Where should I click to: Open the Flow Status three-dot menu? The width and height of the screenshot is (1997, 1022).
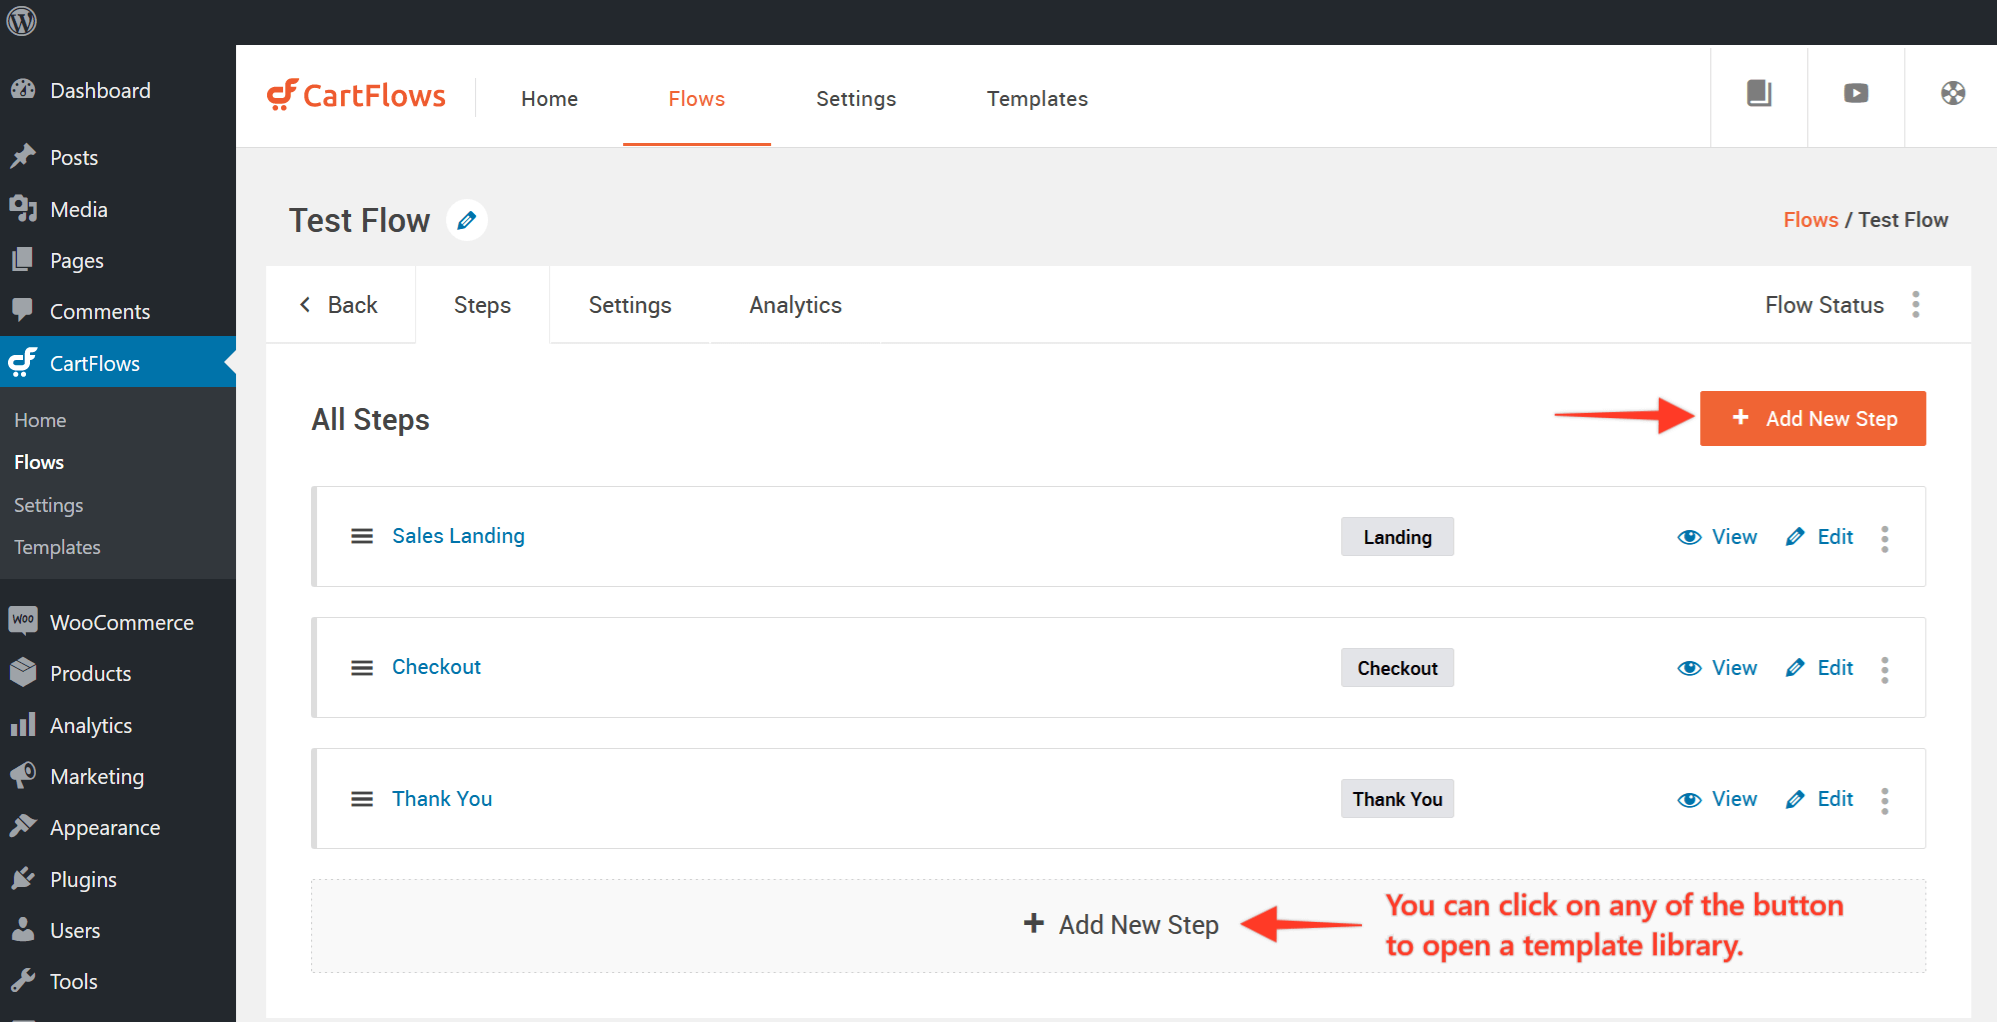pyautogui.click(x=1915, y=305)
